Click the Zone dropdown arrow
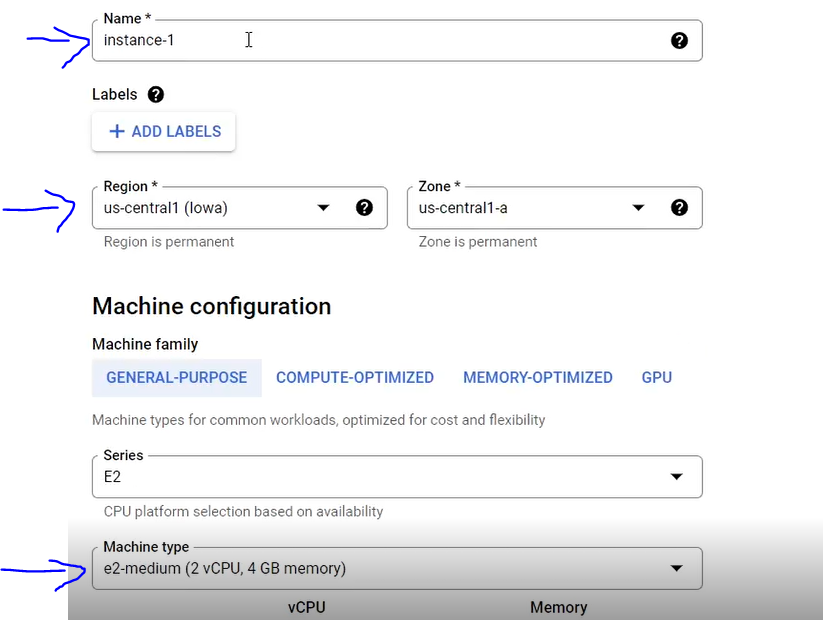 (x=638, y=208)
